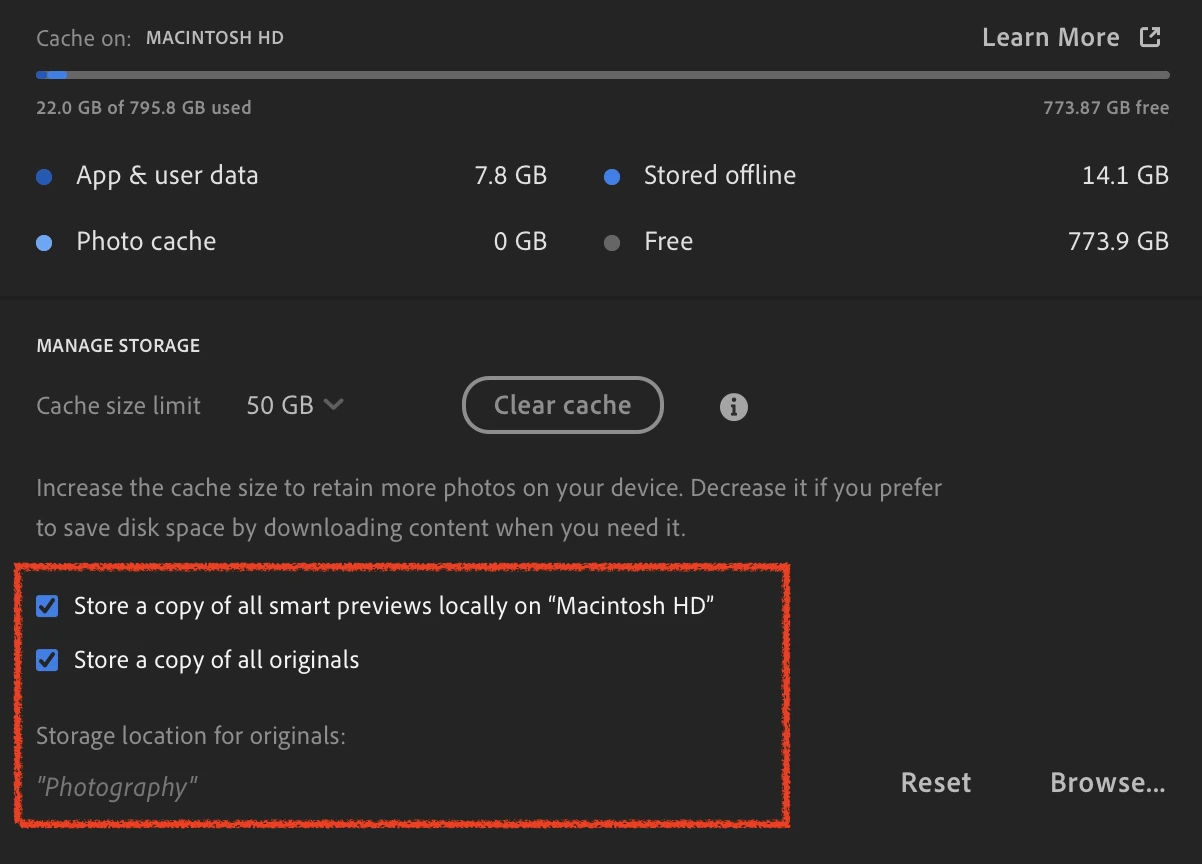Change the 50 GB cache limit selection

pyautogui.click(x=295, y=405)
